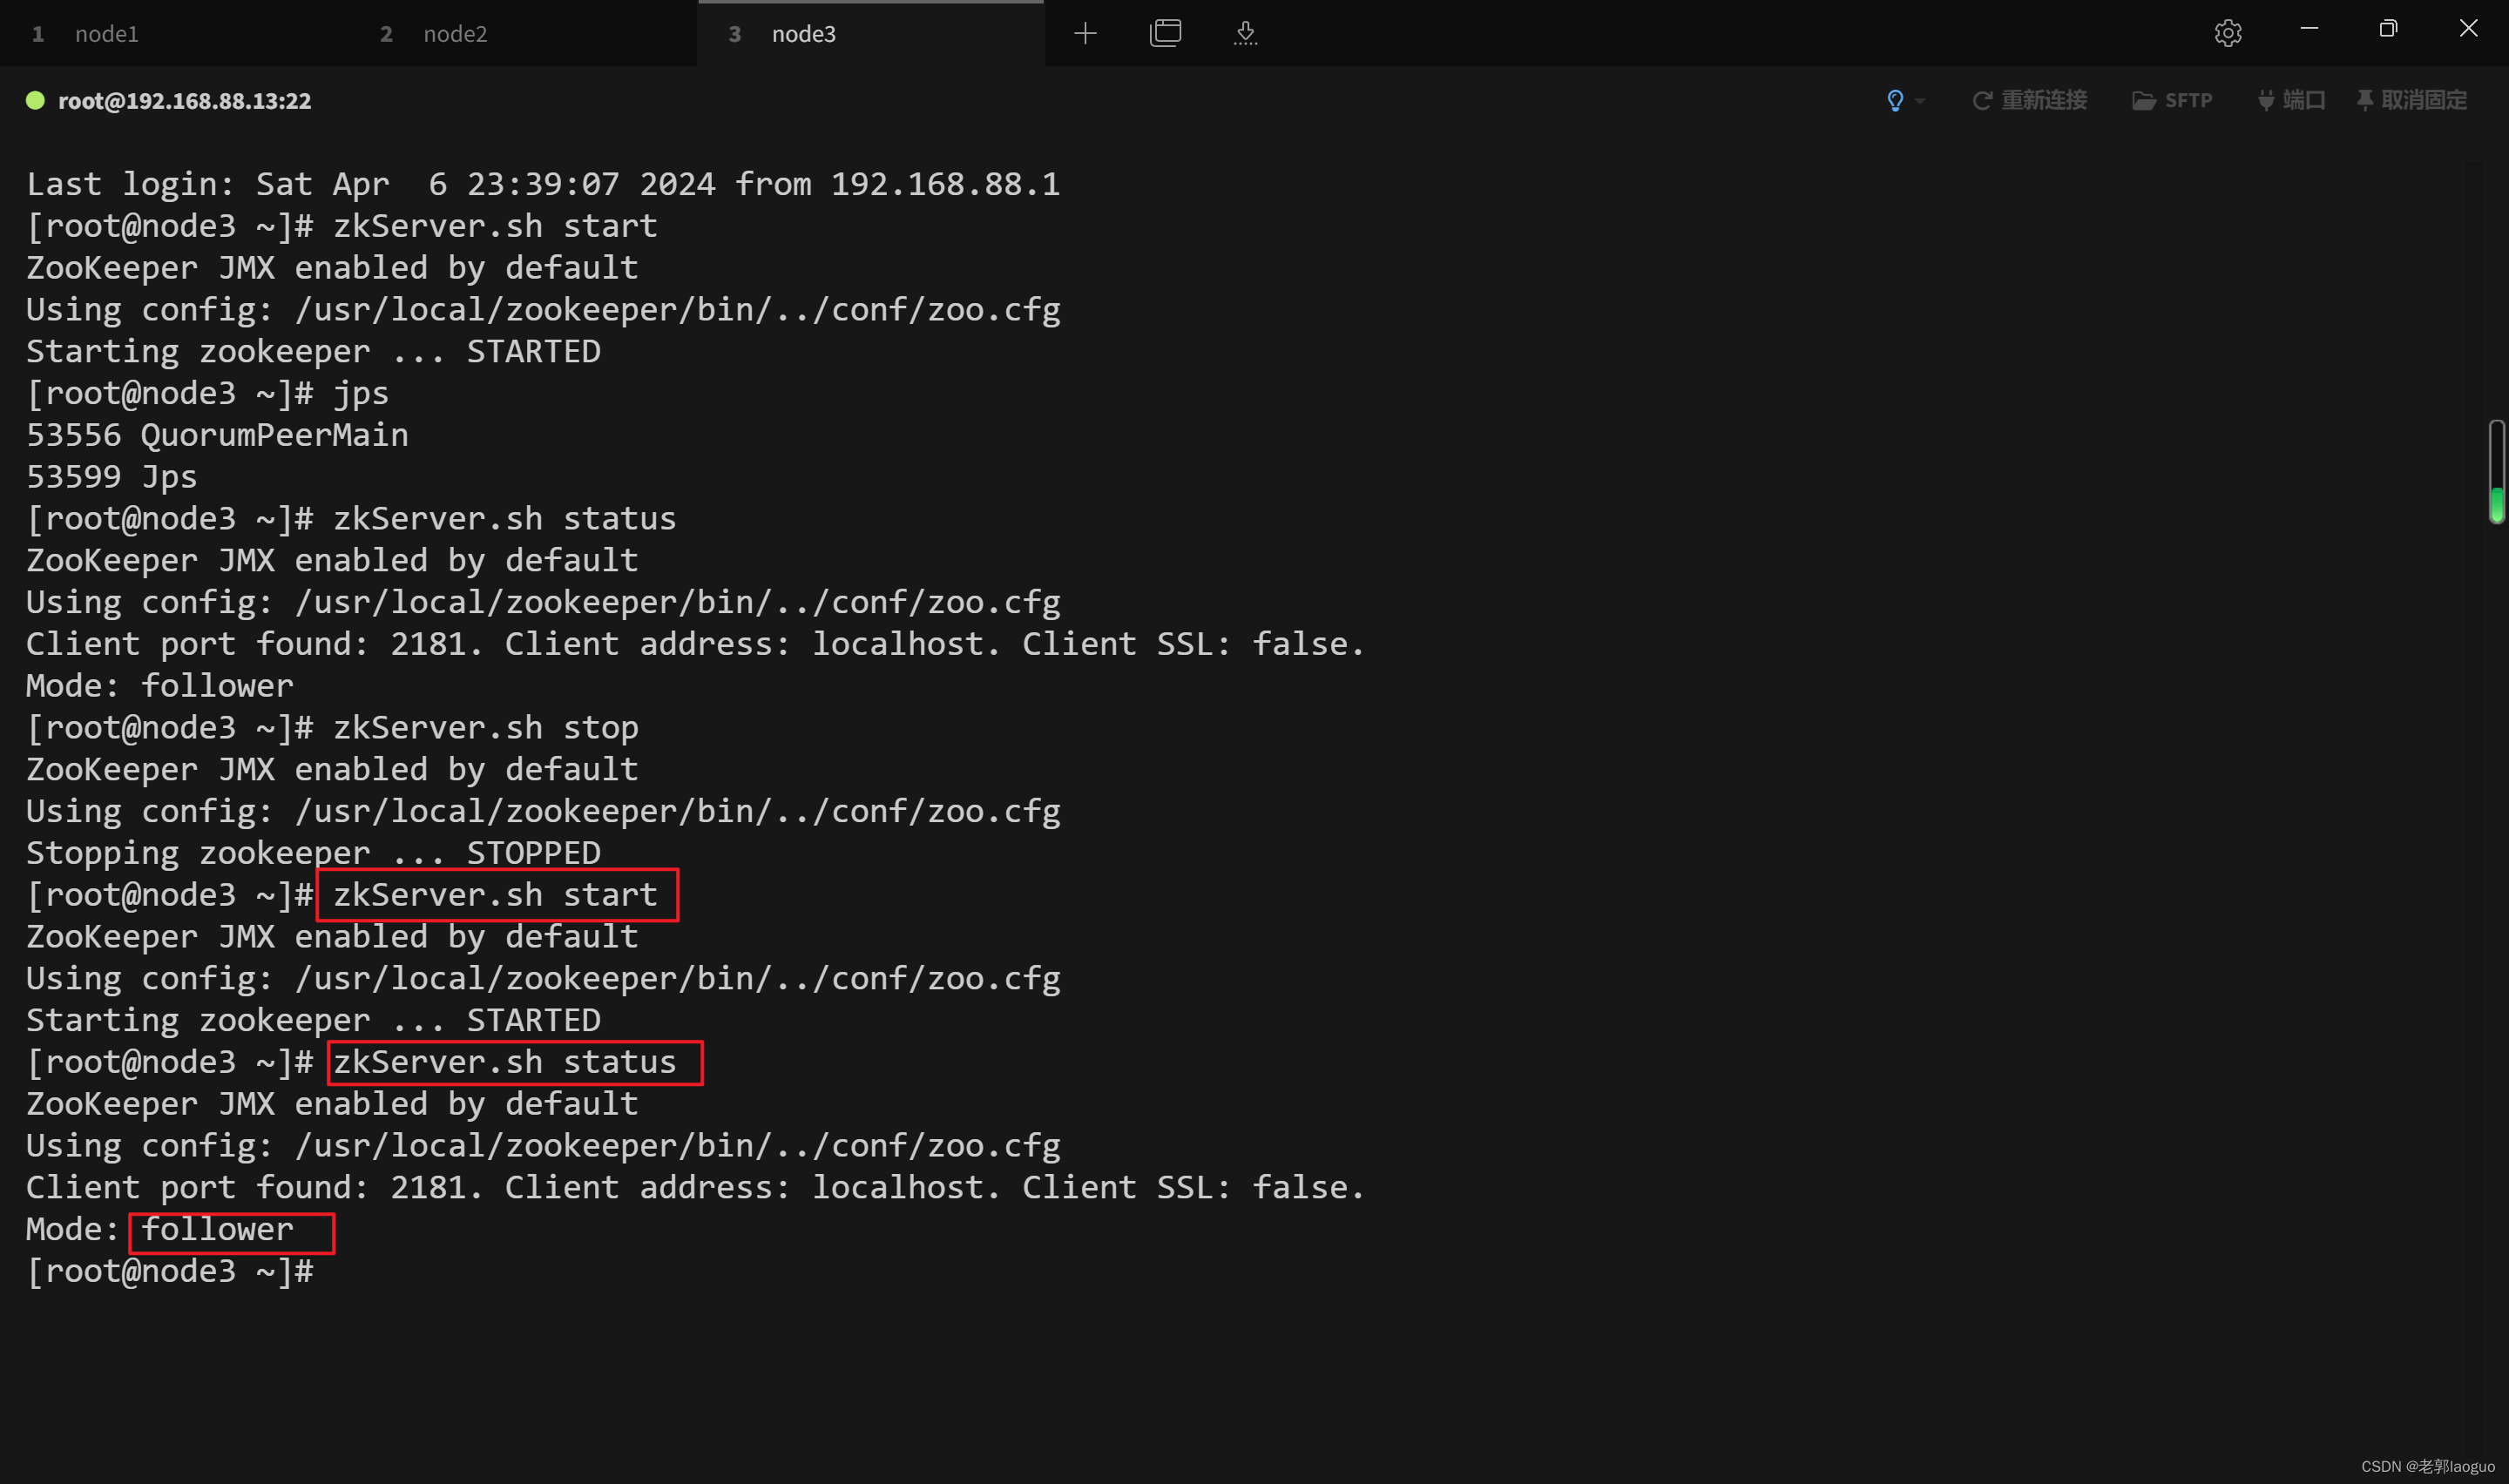Image resolution: width=2509 pixels, height=1484 pixels.
Task: Click the root@192.168.88.13:22 session label
Action: click(184, 101)
